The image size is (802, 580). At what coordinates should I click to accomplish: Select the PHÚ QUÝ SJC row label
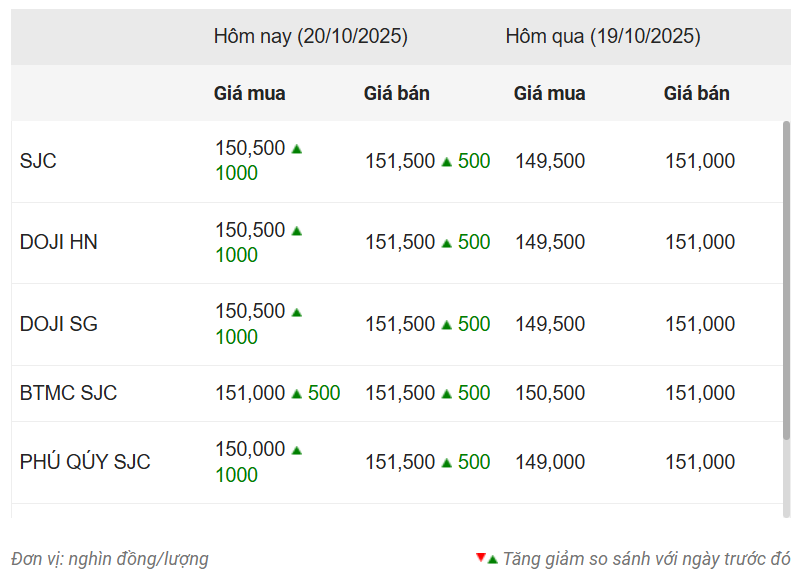(84, 463)
